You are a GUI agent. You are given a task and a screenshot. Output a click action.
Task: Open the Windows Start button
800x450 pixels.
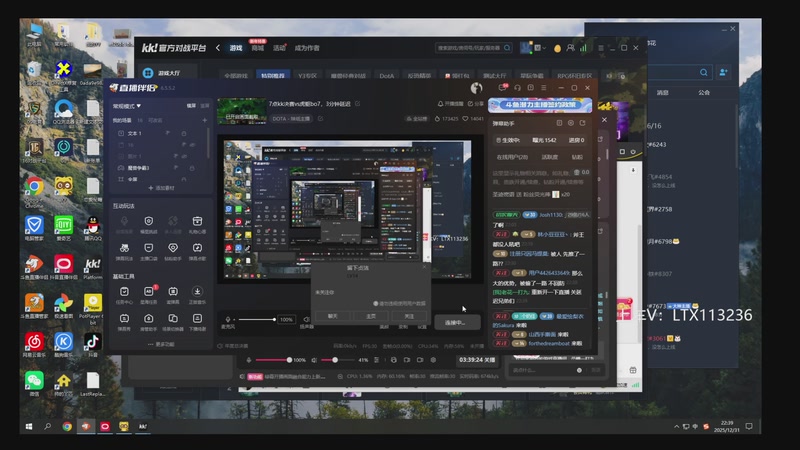(29, 427)
